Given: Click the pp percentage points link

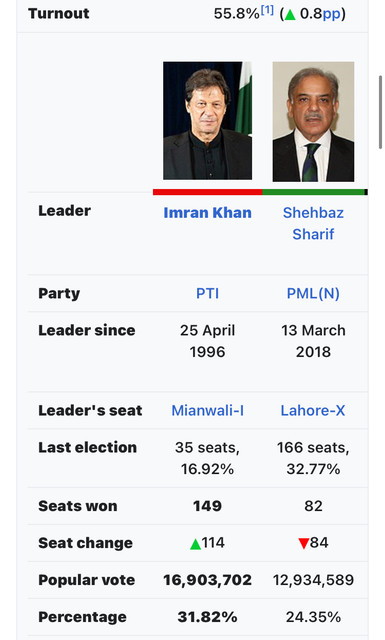Looking at the screenshot, I should pos(331,14).
